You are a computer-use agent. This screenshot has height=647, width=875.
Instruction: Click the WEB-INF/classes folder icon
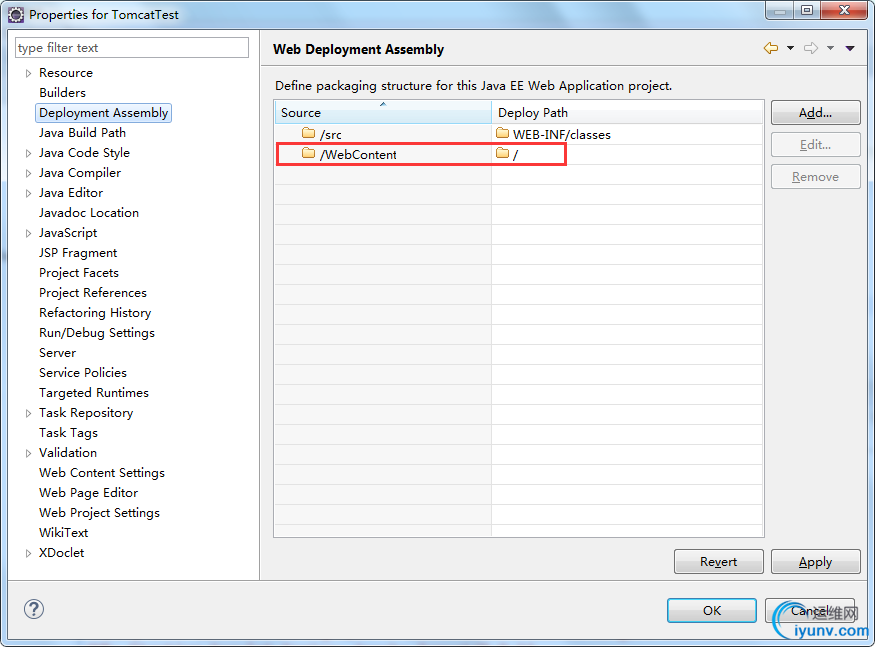[503, 133]
